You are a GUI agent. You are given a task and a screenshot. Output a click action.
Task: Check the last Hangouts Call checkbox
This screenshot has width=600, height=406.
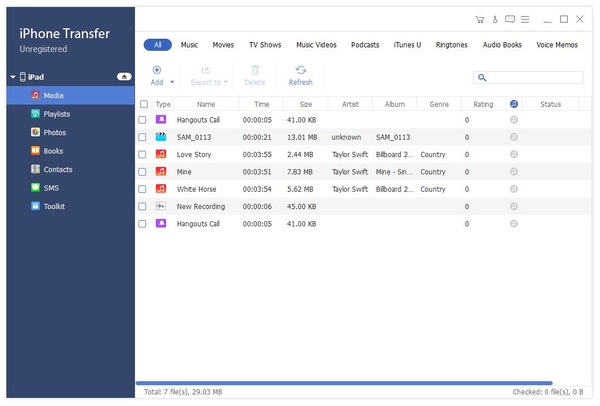pos(142,224)
